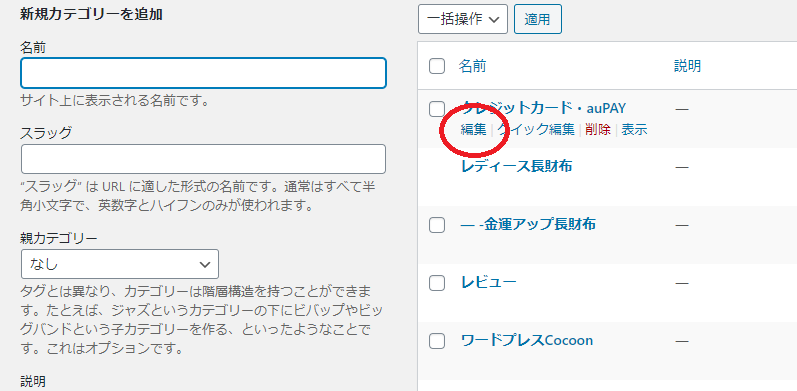Check the レビュー row checkbox
The height and width of the screenshot is (391, 797).
click(x=437, y=283)
